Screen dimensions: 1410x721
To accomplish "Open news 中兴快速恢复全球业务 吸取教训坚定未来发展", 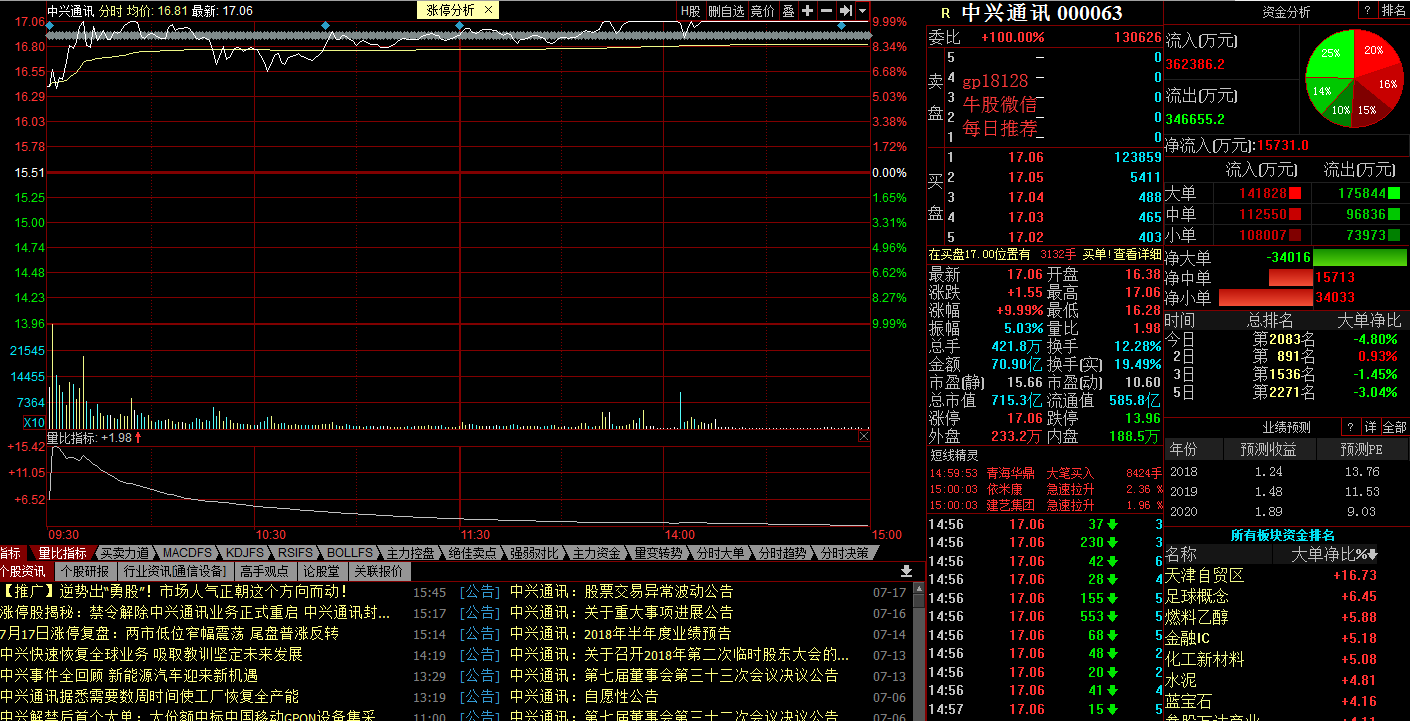I will tap(151, 655).
